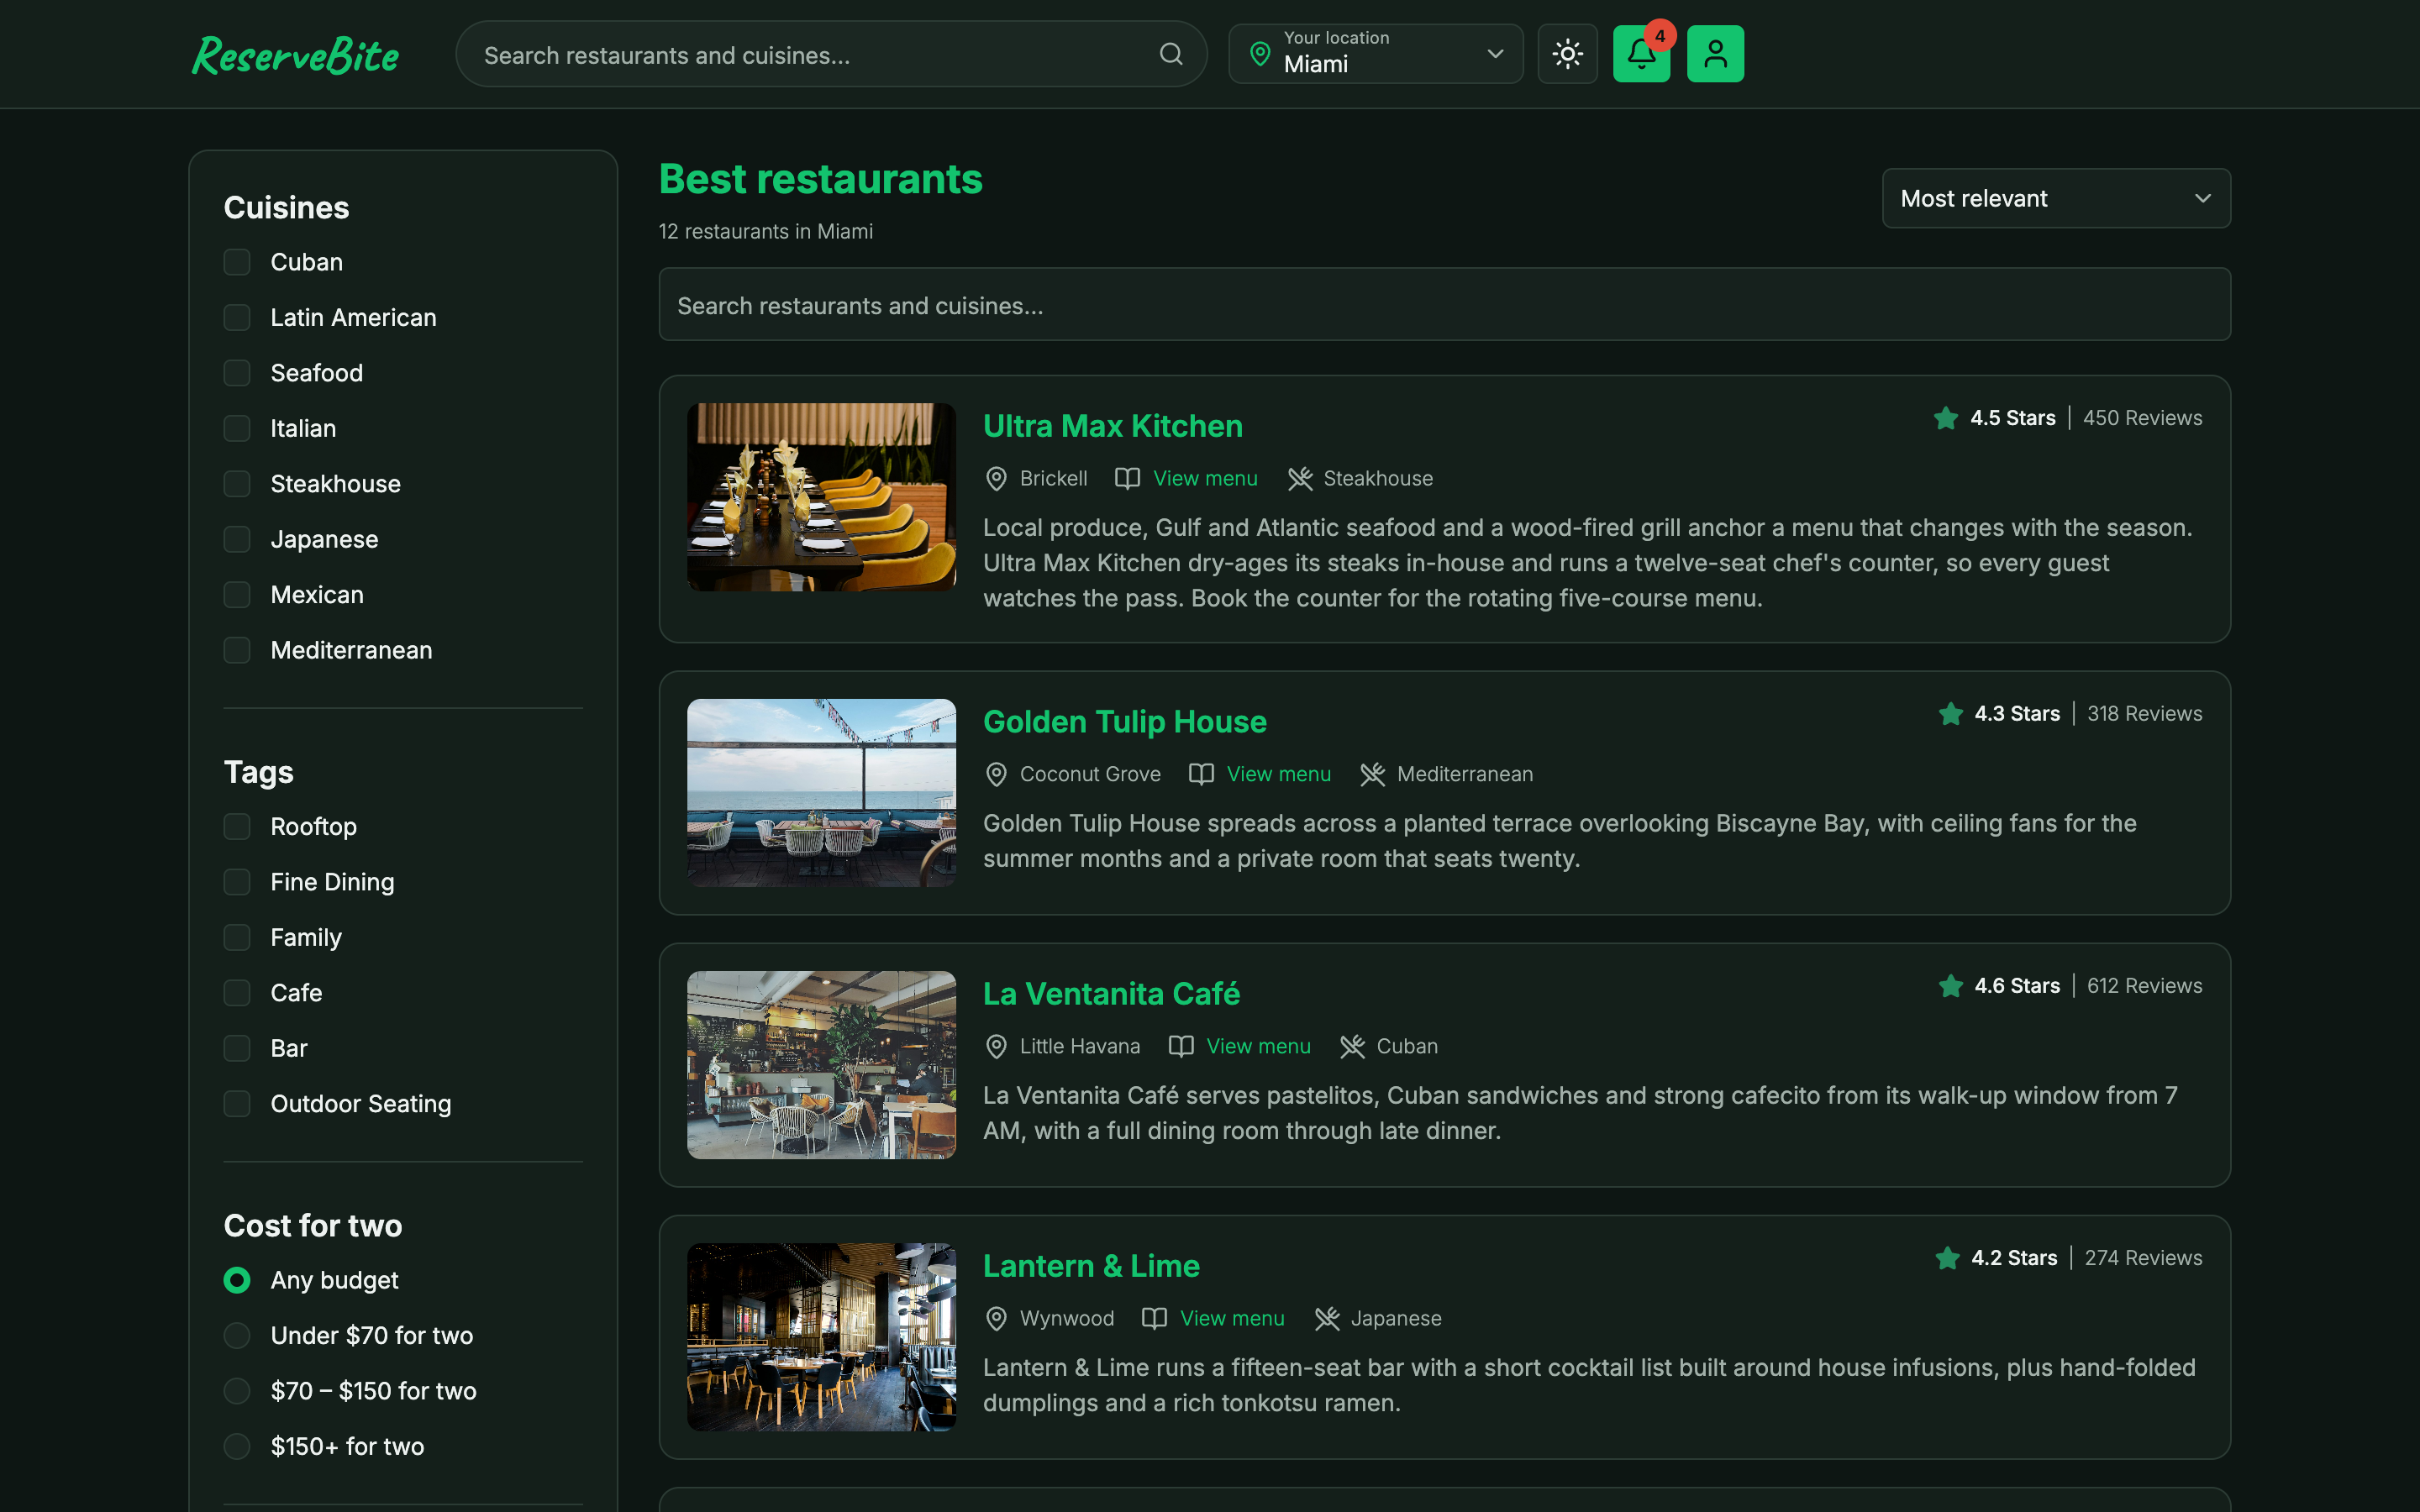Click the pin icon next to Little Havana

coord(996,1047)
